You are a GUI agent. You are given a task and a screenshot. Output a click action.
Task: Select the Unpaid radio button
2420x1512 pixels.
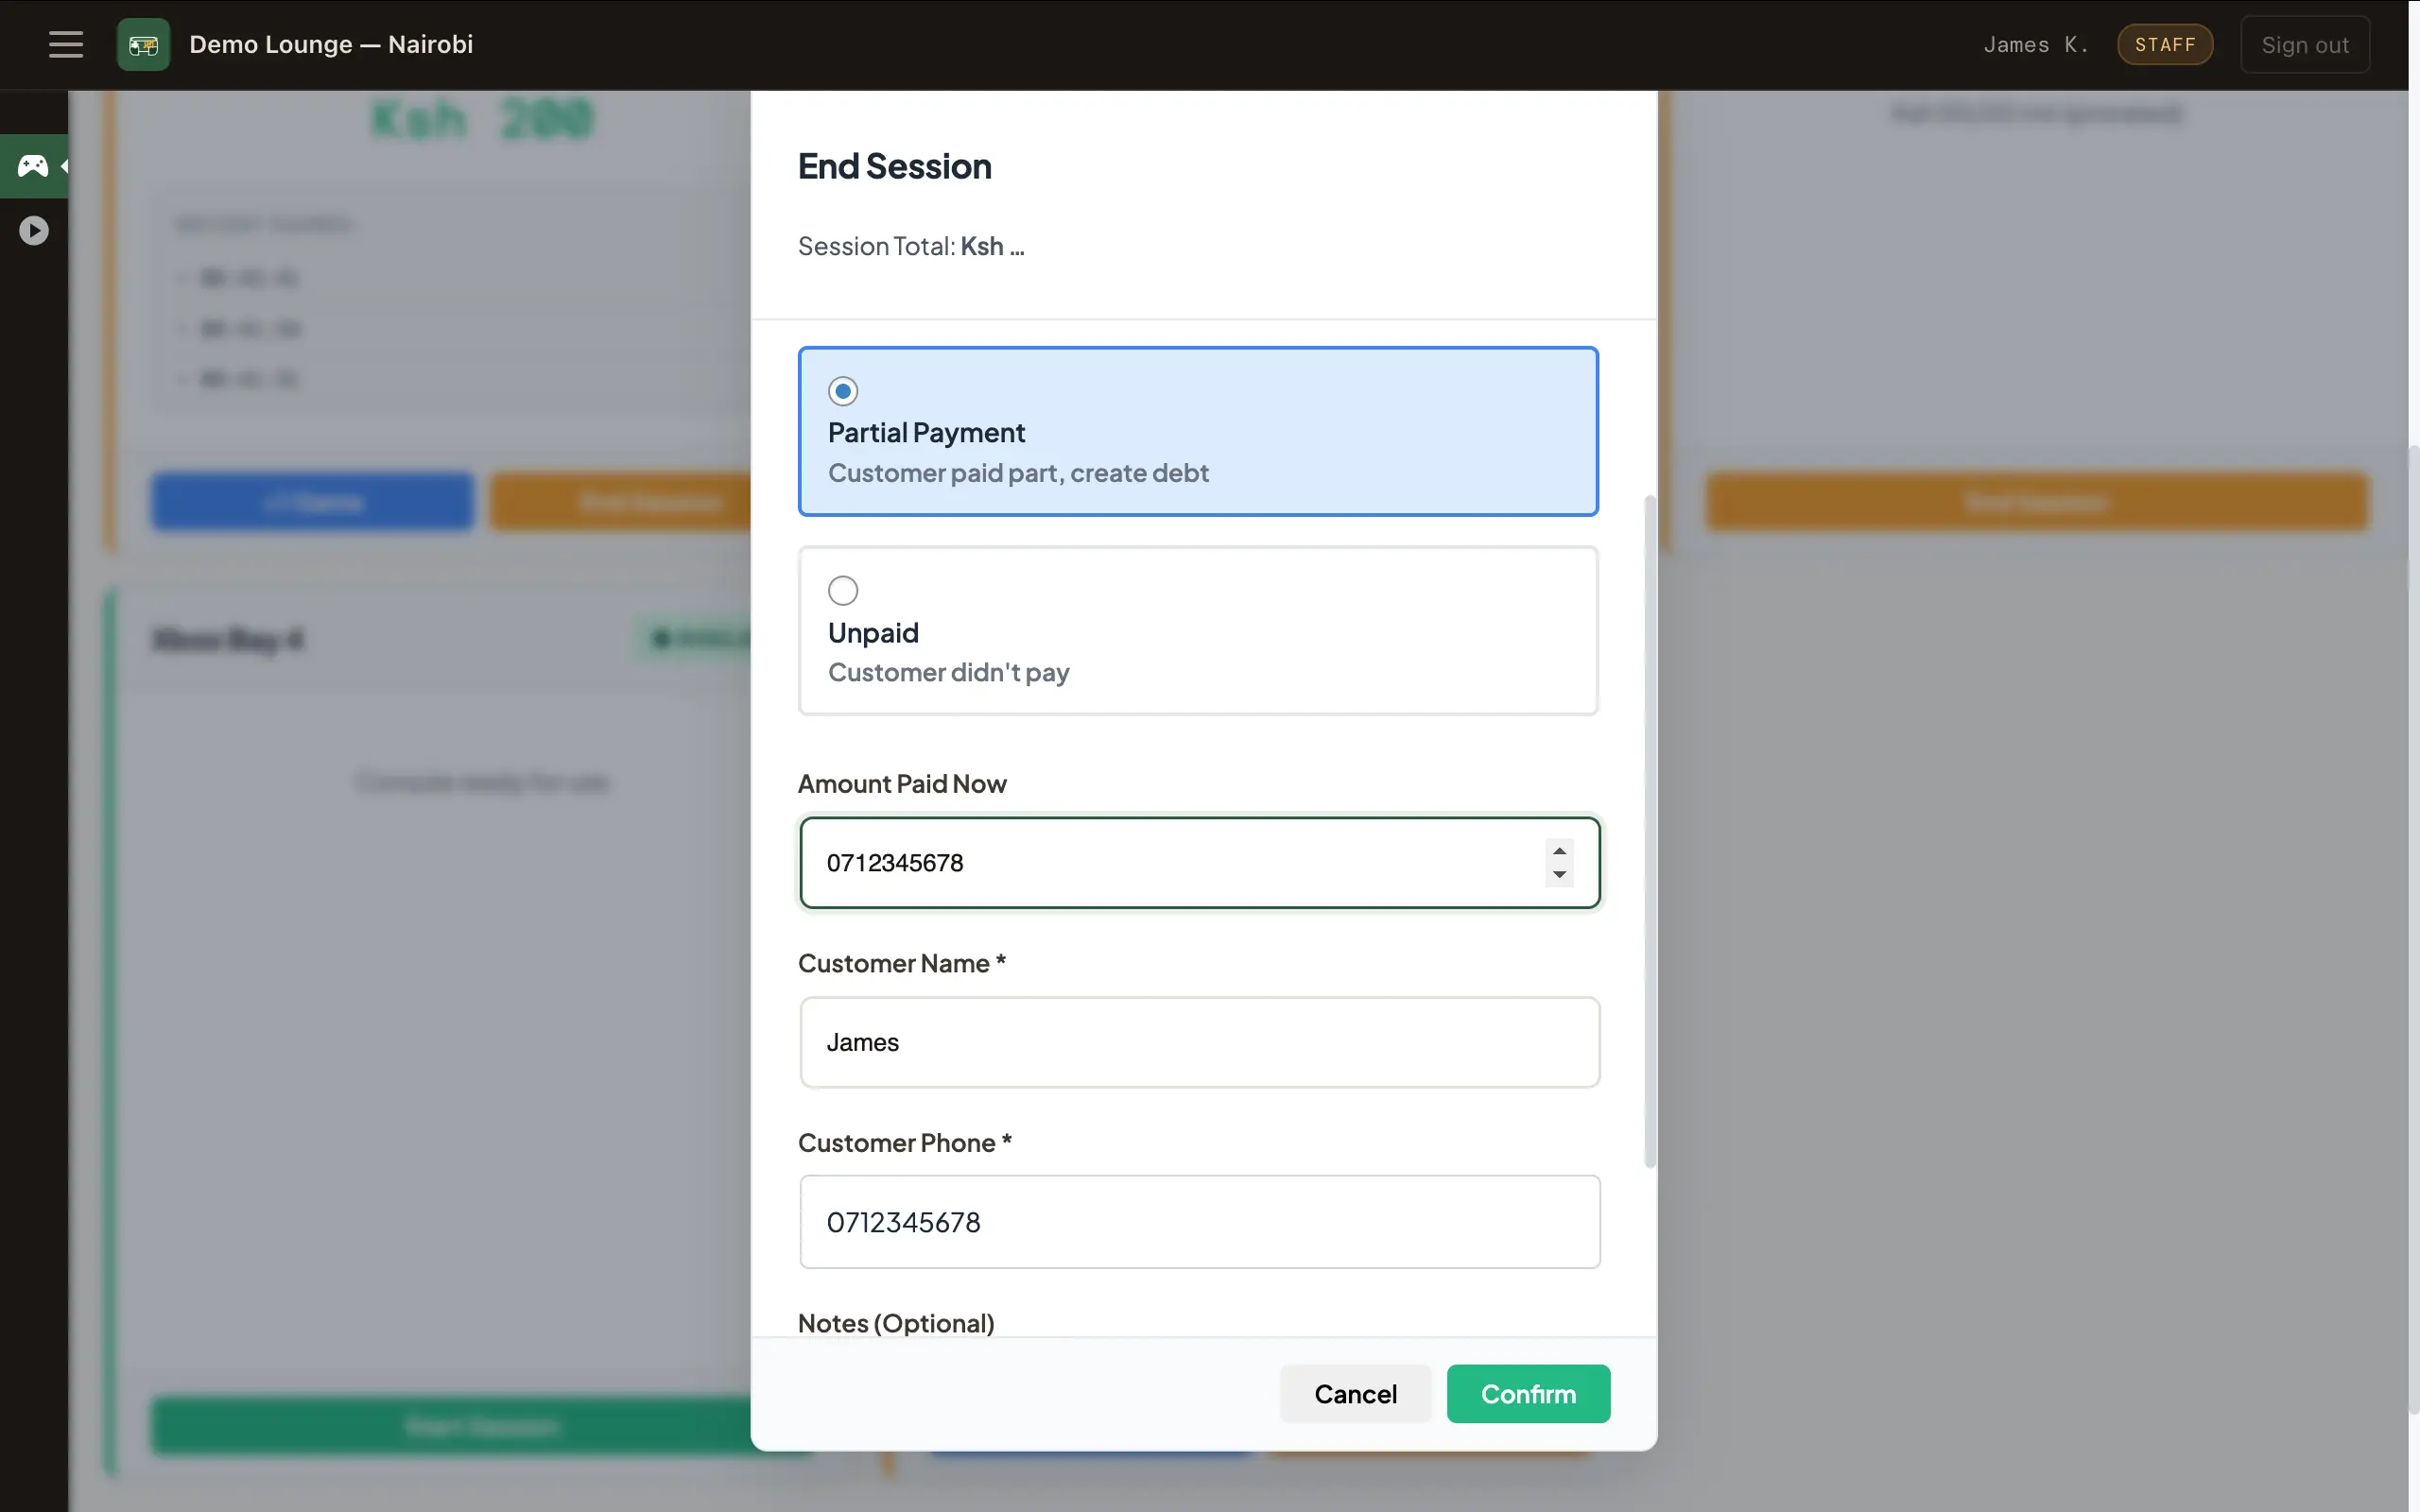(842, 590)
